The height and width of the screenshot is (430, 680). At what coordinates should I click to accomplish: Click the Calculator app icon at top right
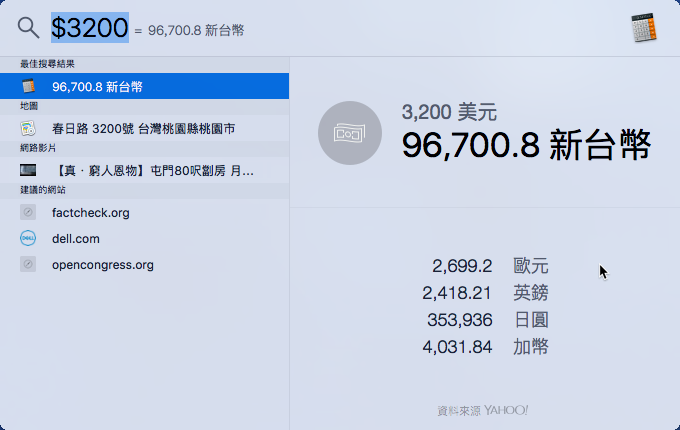644,28
